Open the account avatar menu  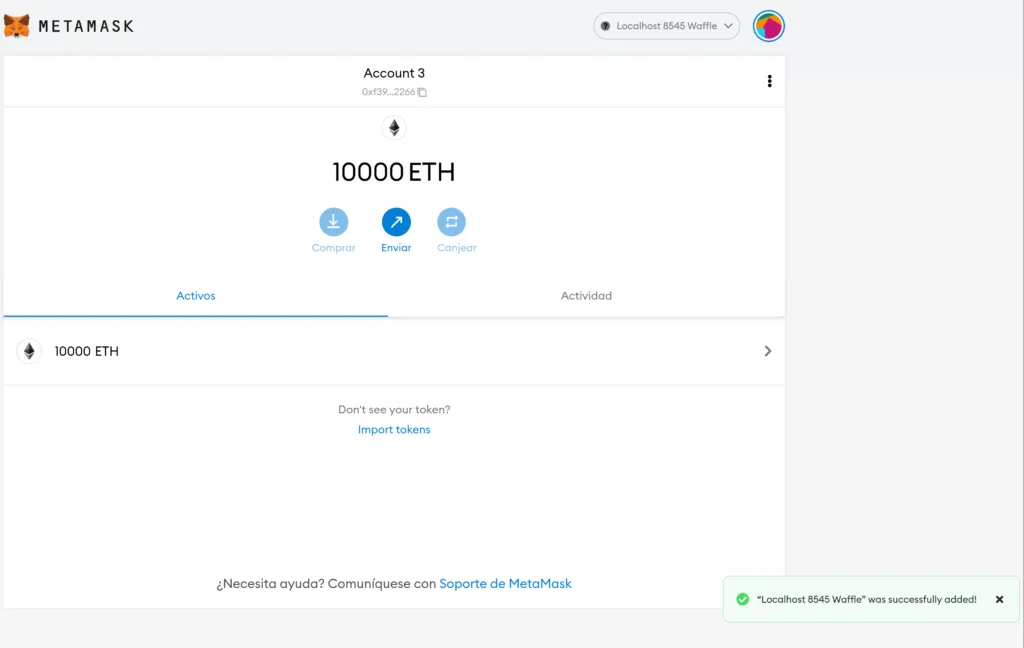pyautogui.click(x=768, y=26)
